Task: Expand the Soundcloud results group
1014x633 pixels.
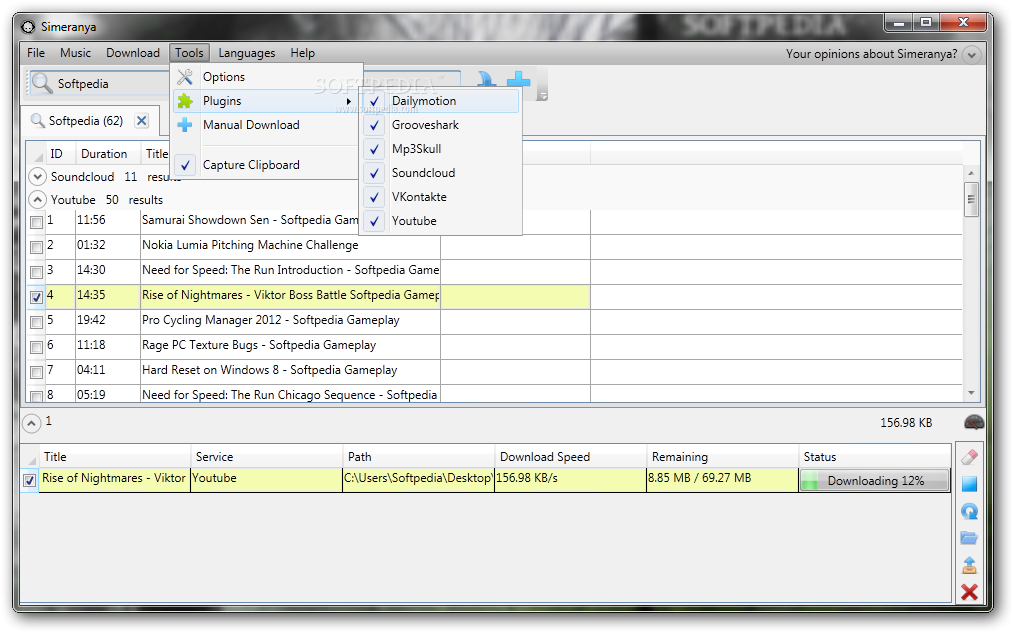Action: (38, 176)
